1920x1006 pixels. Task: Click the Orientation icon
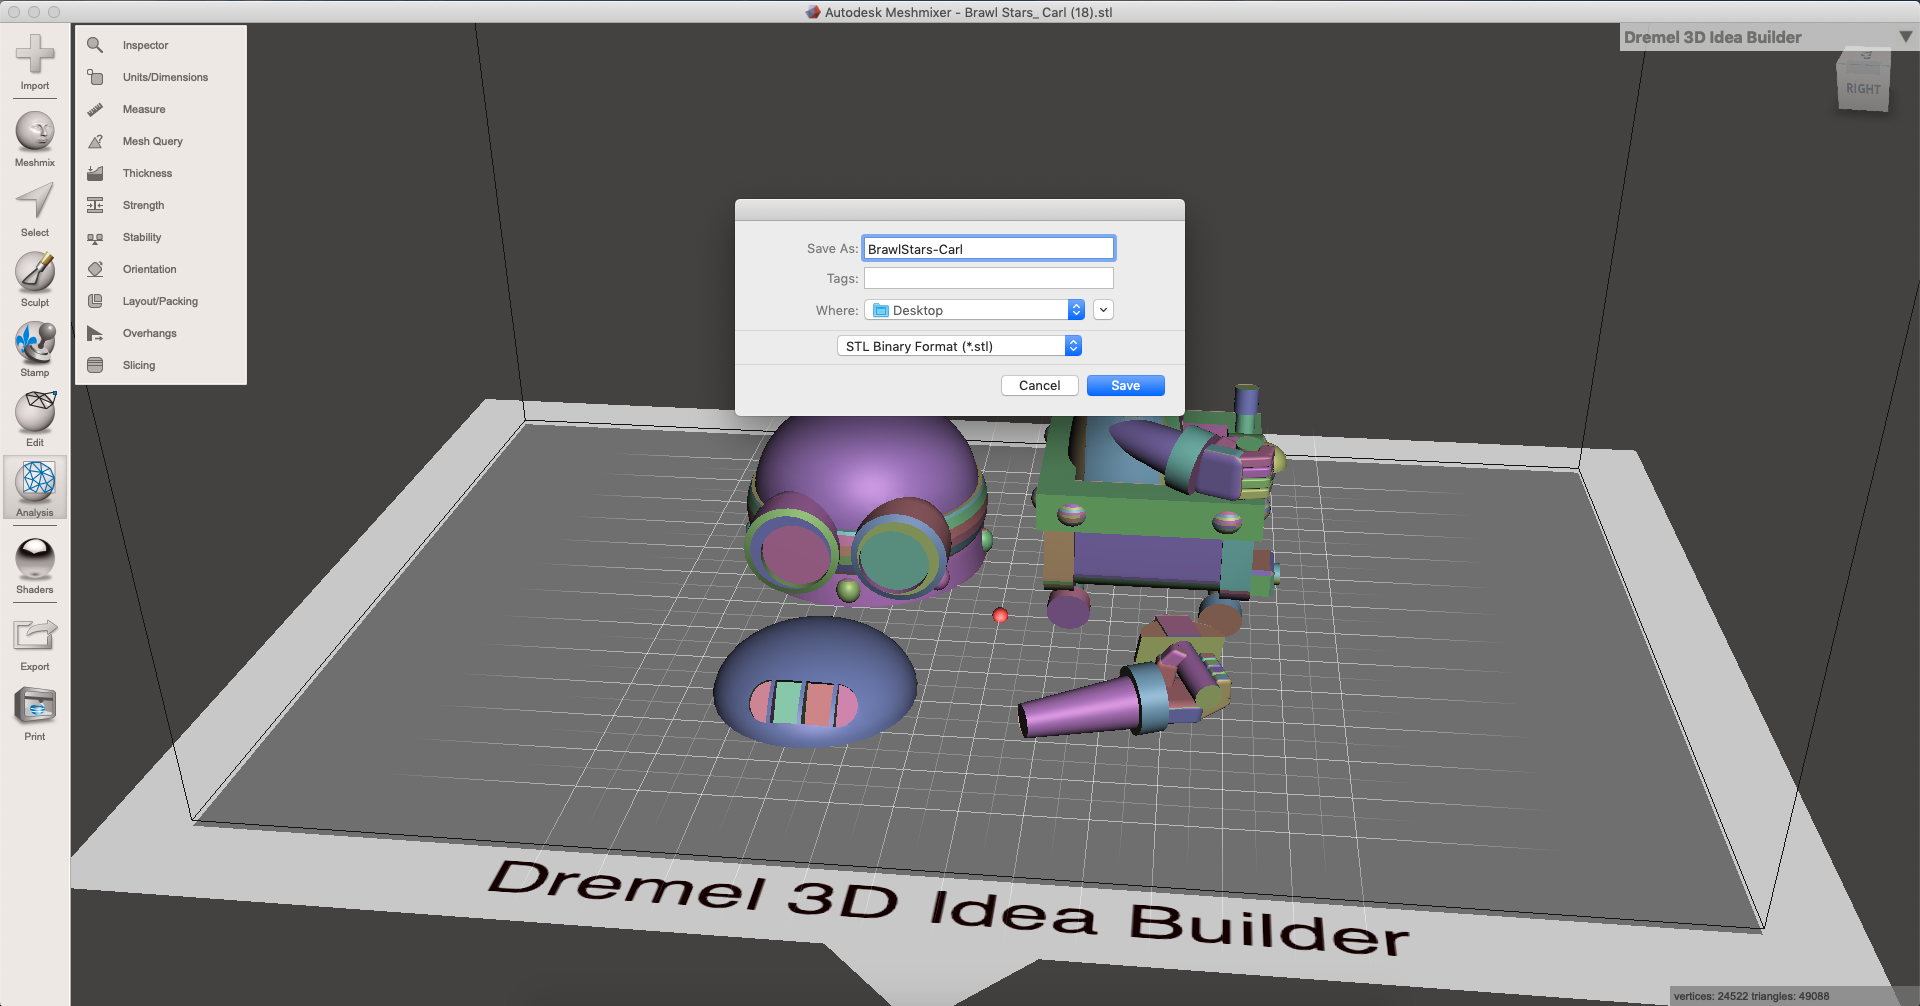[x=95, y=269]
